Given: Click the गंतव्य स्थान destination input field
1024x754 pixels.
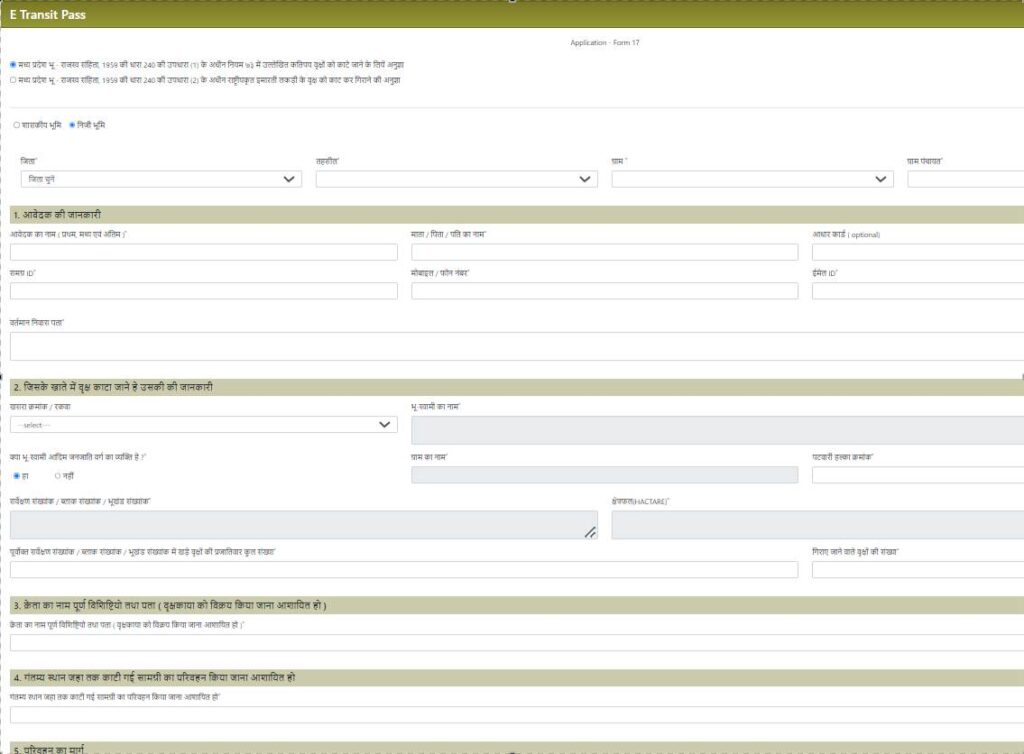Looking at the screenshot, I should [517, 715].
